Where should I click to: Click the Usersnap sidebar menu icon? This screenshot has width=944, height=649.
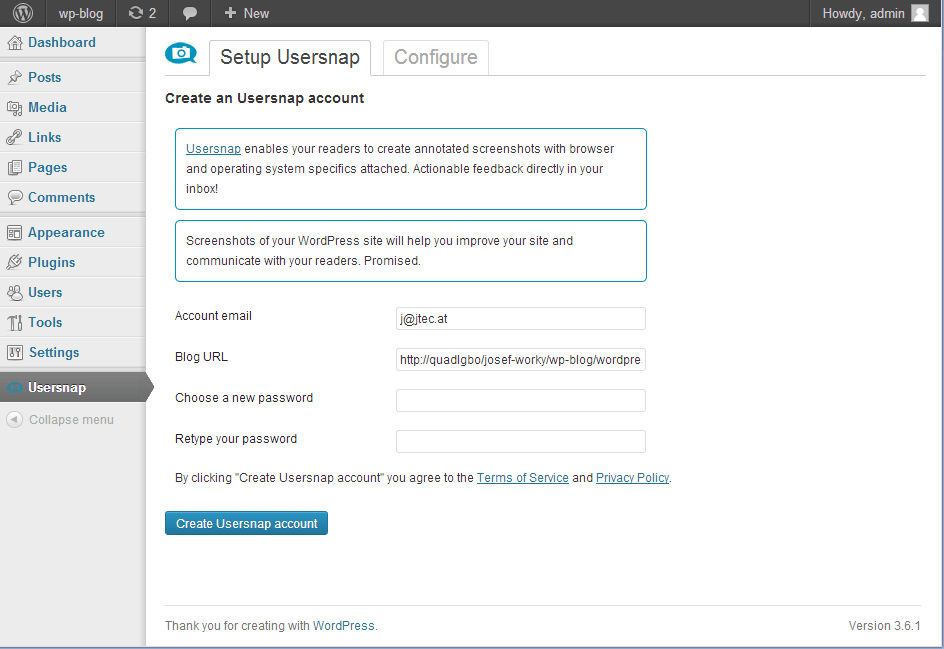tap(14, 388)
